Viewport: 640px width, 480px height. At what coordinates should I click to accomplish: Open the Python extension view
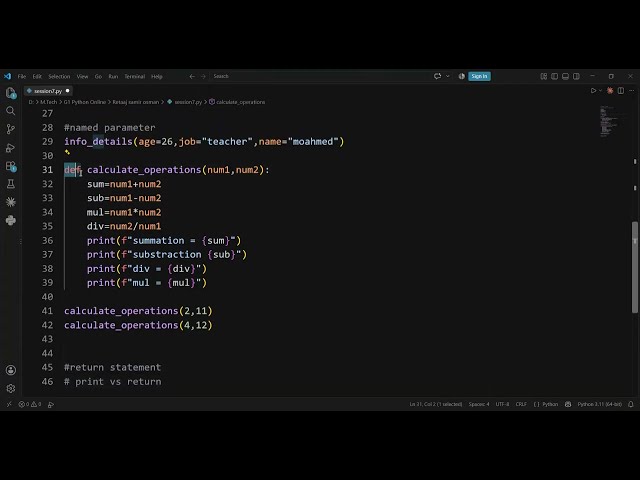11,220
